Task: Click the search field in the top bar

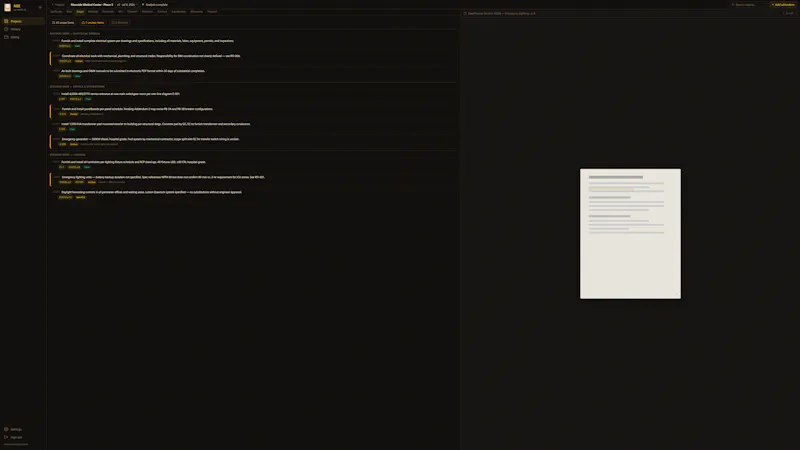Action: [748, 5]
